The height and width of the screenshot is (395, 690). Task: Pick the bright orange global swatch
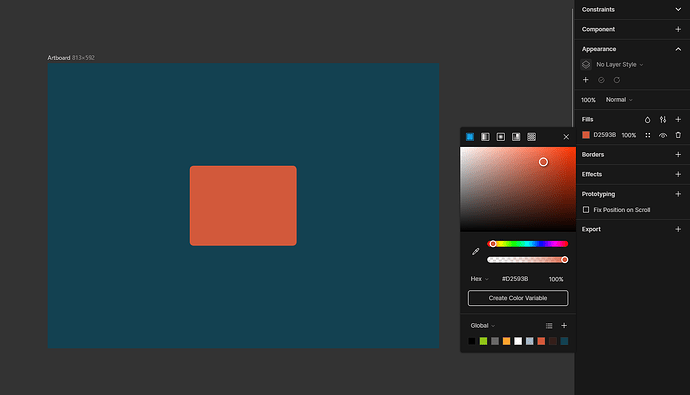pos(506,341)
